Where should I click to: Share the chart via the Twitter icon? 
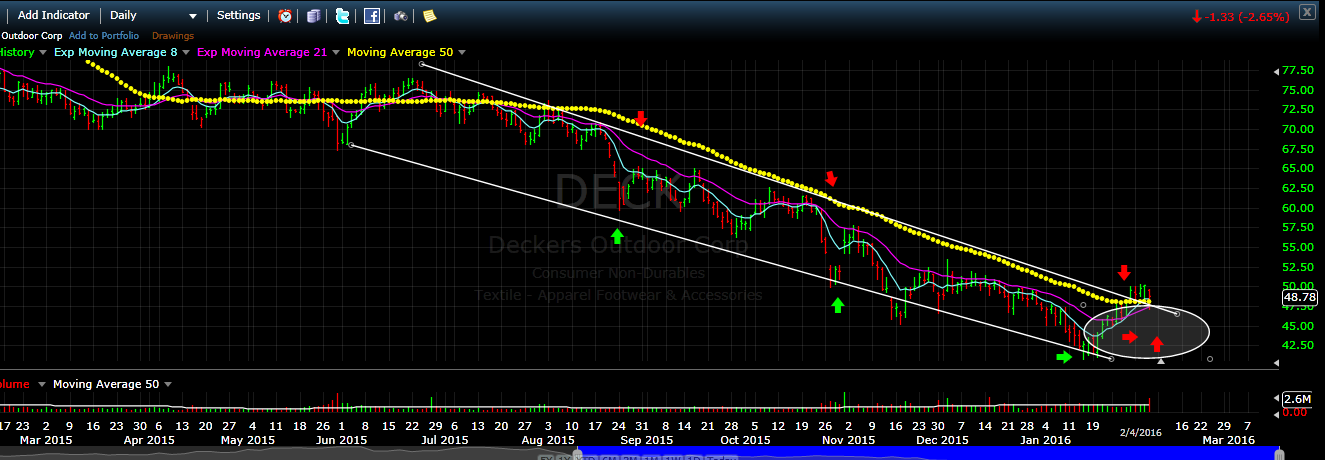tap(343, 16)
